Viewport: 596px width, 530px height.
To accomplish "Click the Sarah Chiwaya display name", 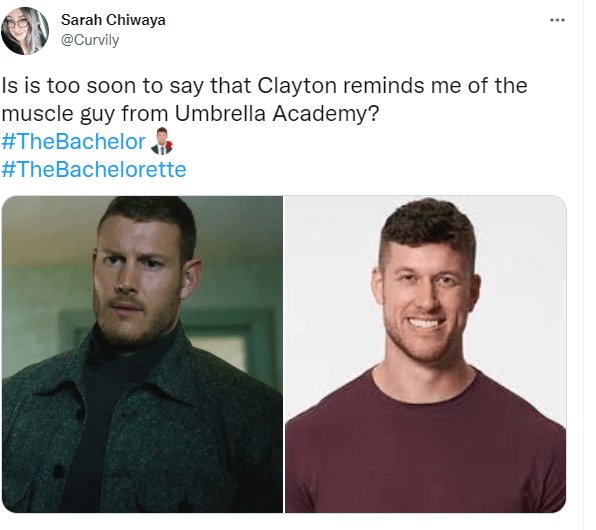I will pyautogui.click(x=113, y=20).
